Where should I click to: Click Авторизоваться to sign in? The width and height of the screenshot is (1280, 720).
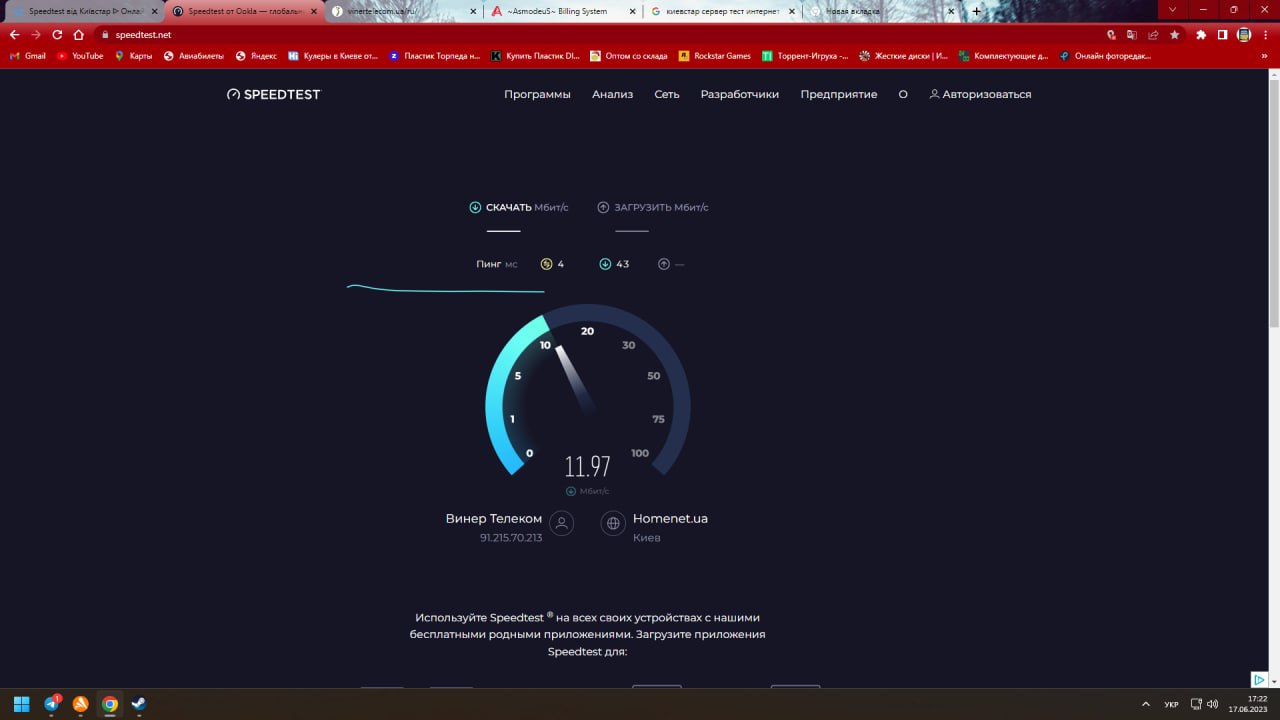pyautogui.click(x=980, y=94)
